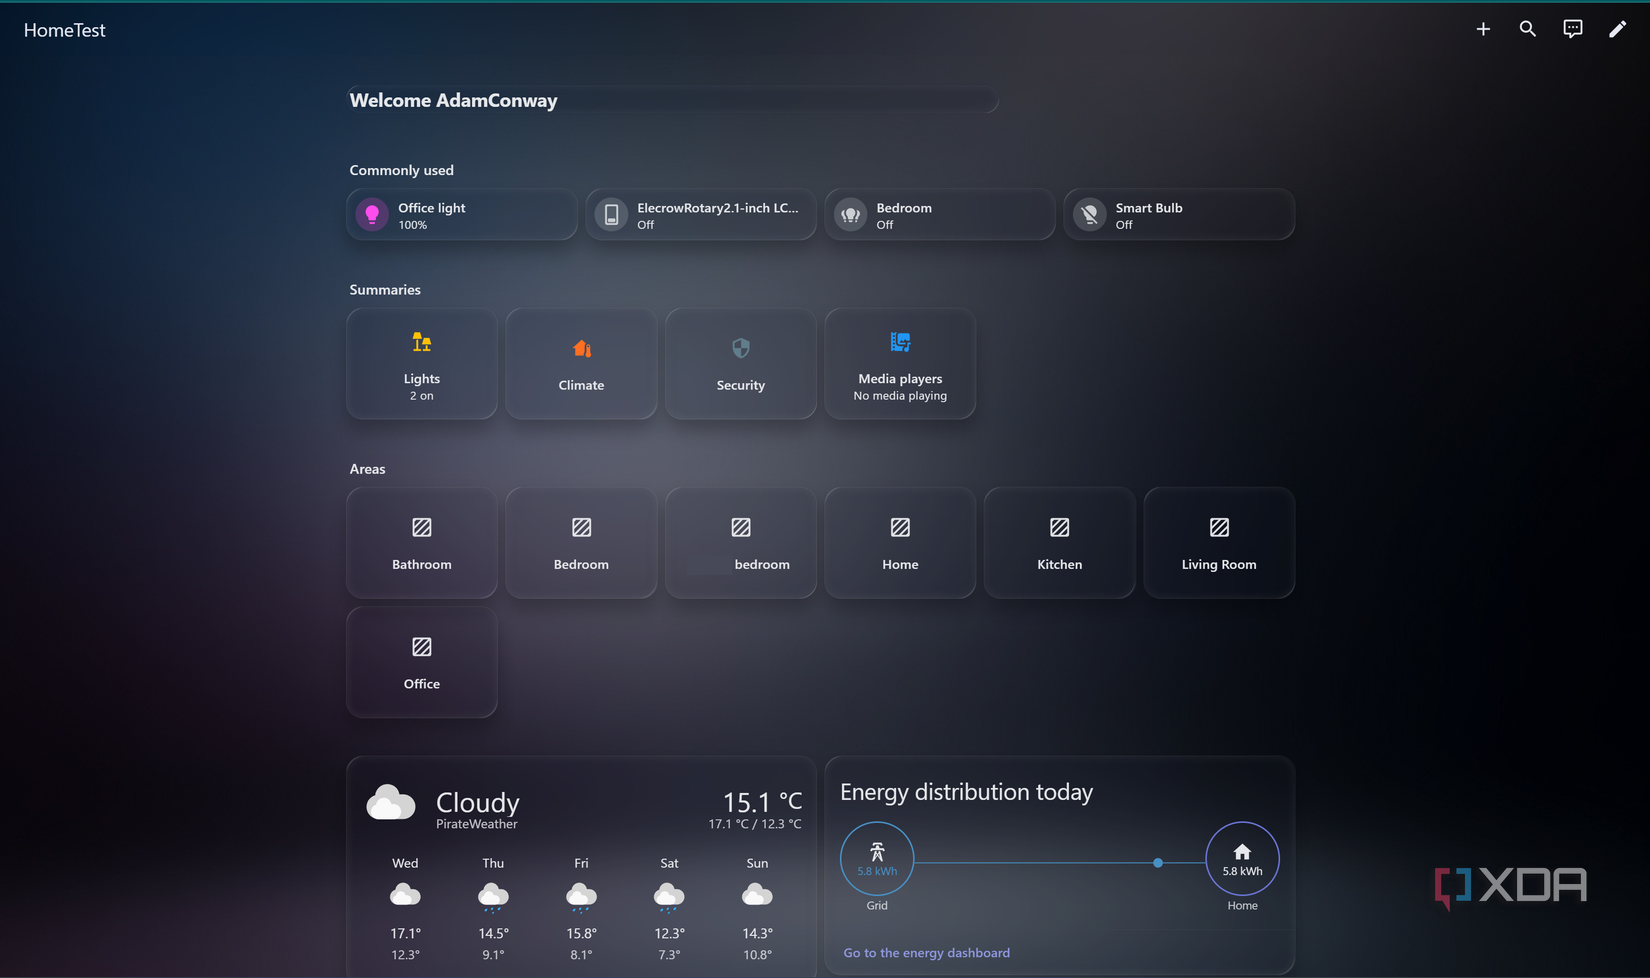1650x978 pixels.
Task: Follow the Go to the energy dashboard link
Action: point(926,952)
